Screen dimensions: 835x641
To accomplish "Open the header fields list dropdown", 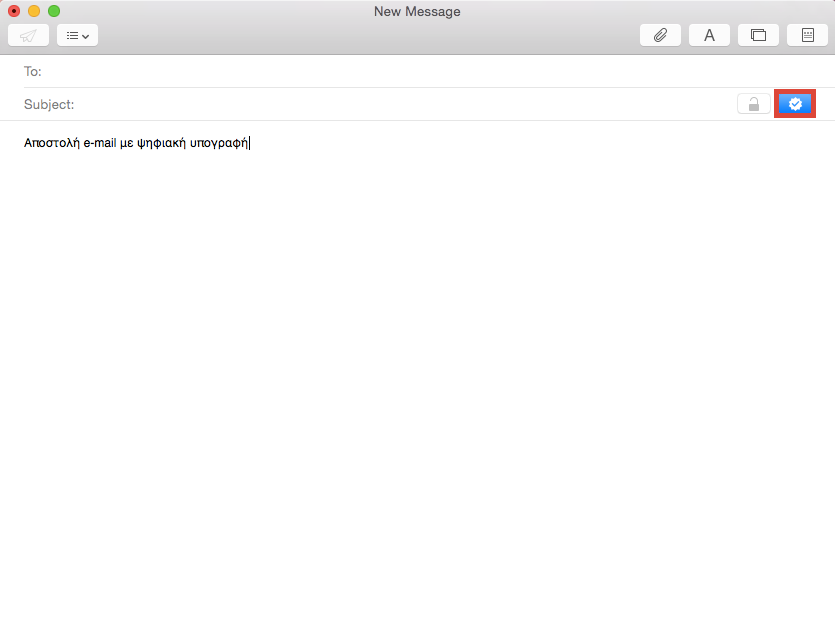I will tap(77, 36).
